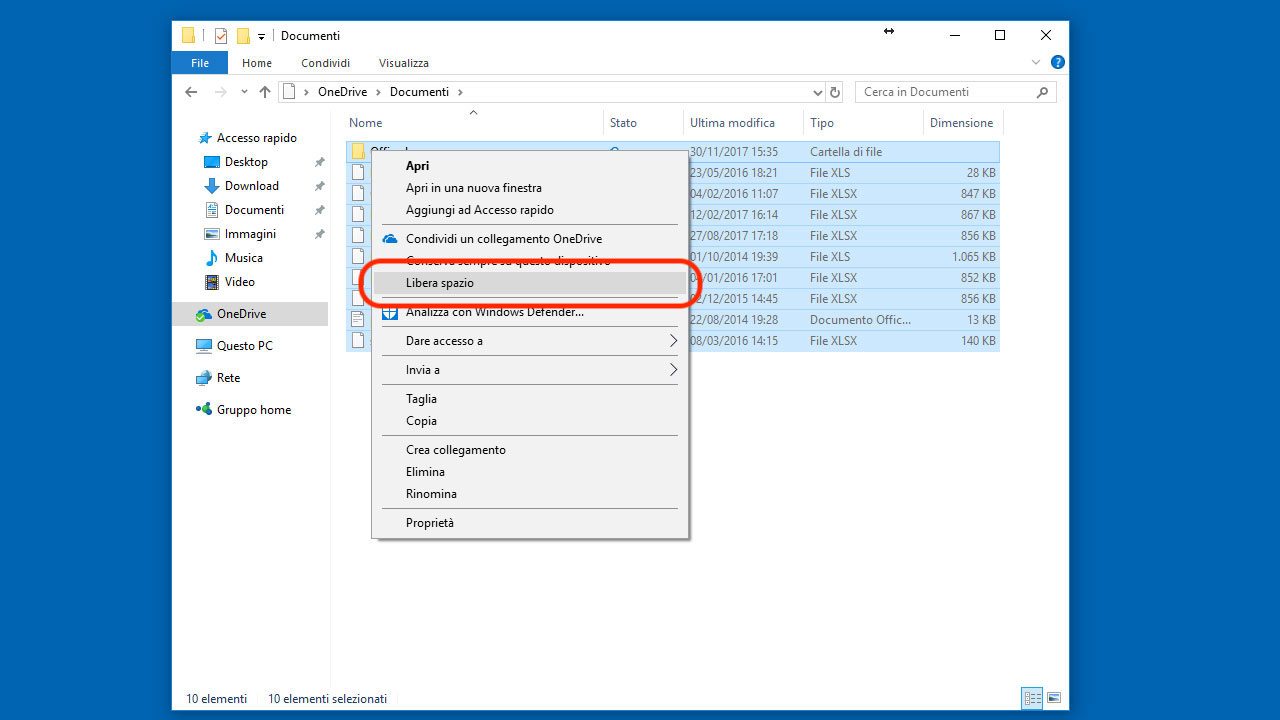Open OneDrive in the navigation pane

[241, 314]
